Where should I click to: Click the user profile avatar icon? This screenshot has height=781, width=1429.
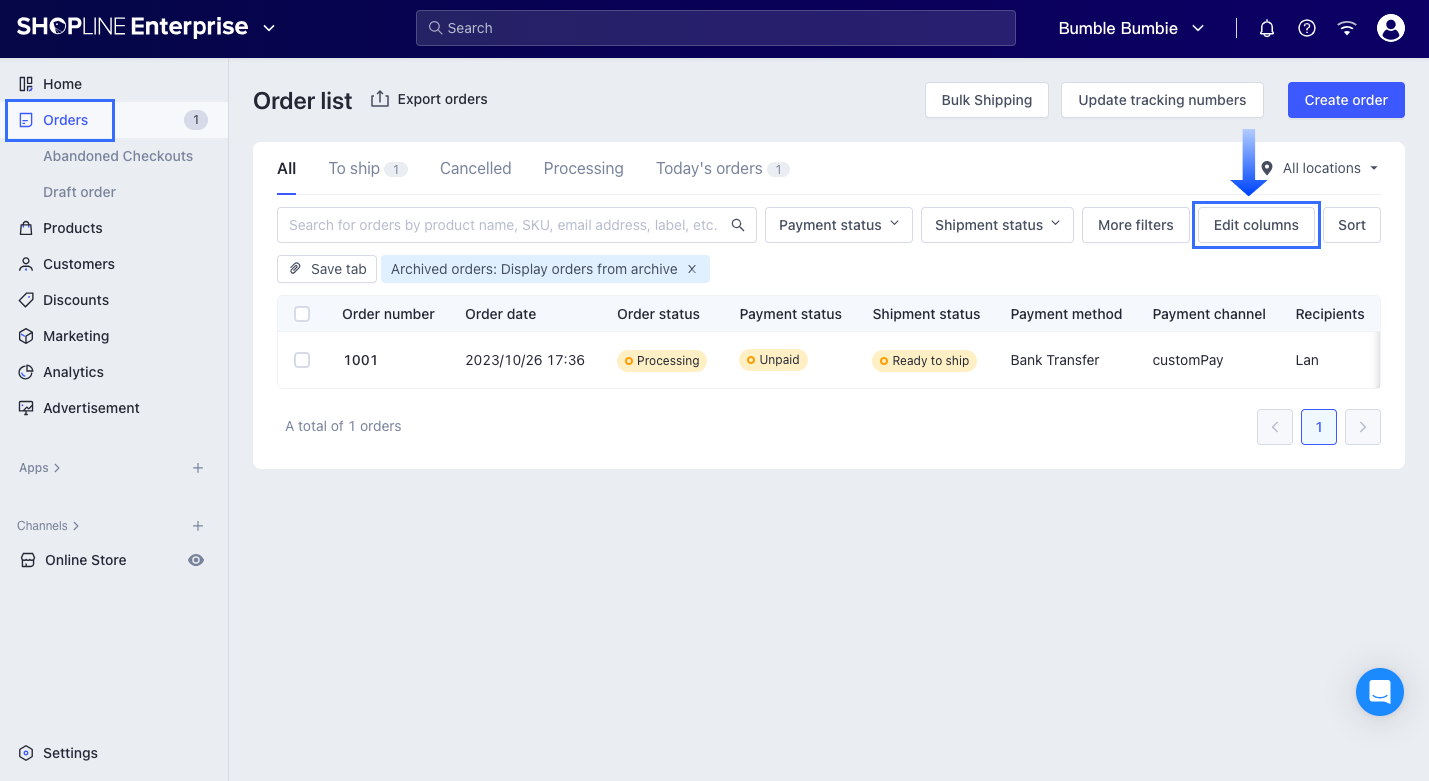pyautogui.click(x=1390, y=28)
